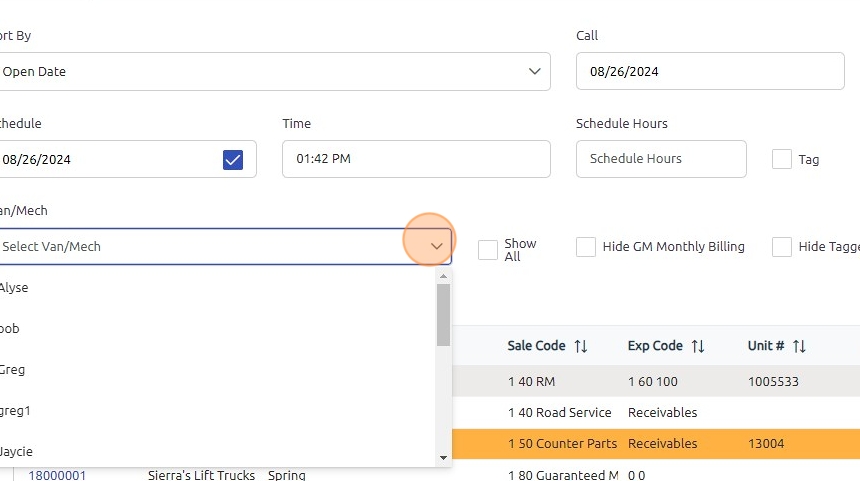Sort by the Sale Code column arrows

click(x=581, y=346)
